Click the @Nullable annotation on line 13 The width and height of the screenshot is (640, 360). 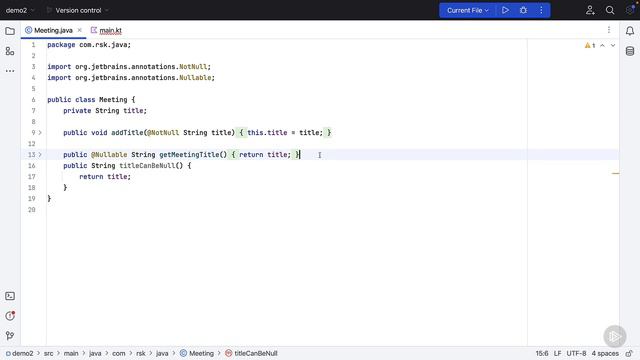[x=109, y=155]
